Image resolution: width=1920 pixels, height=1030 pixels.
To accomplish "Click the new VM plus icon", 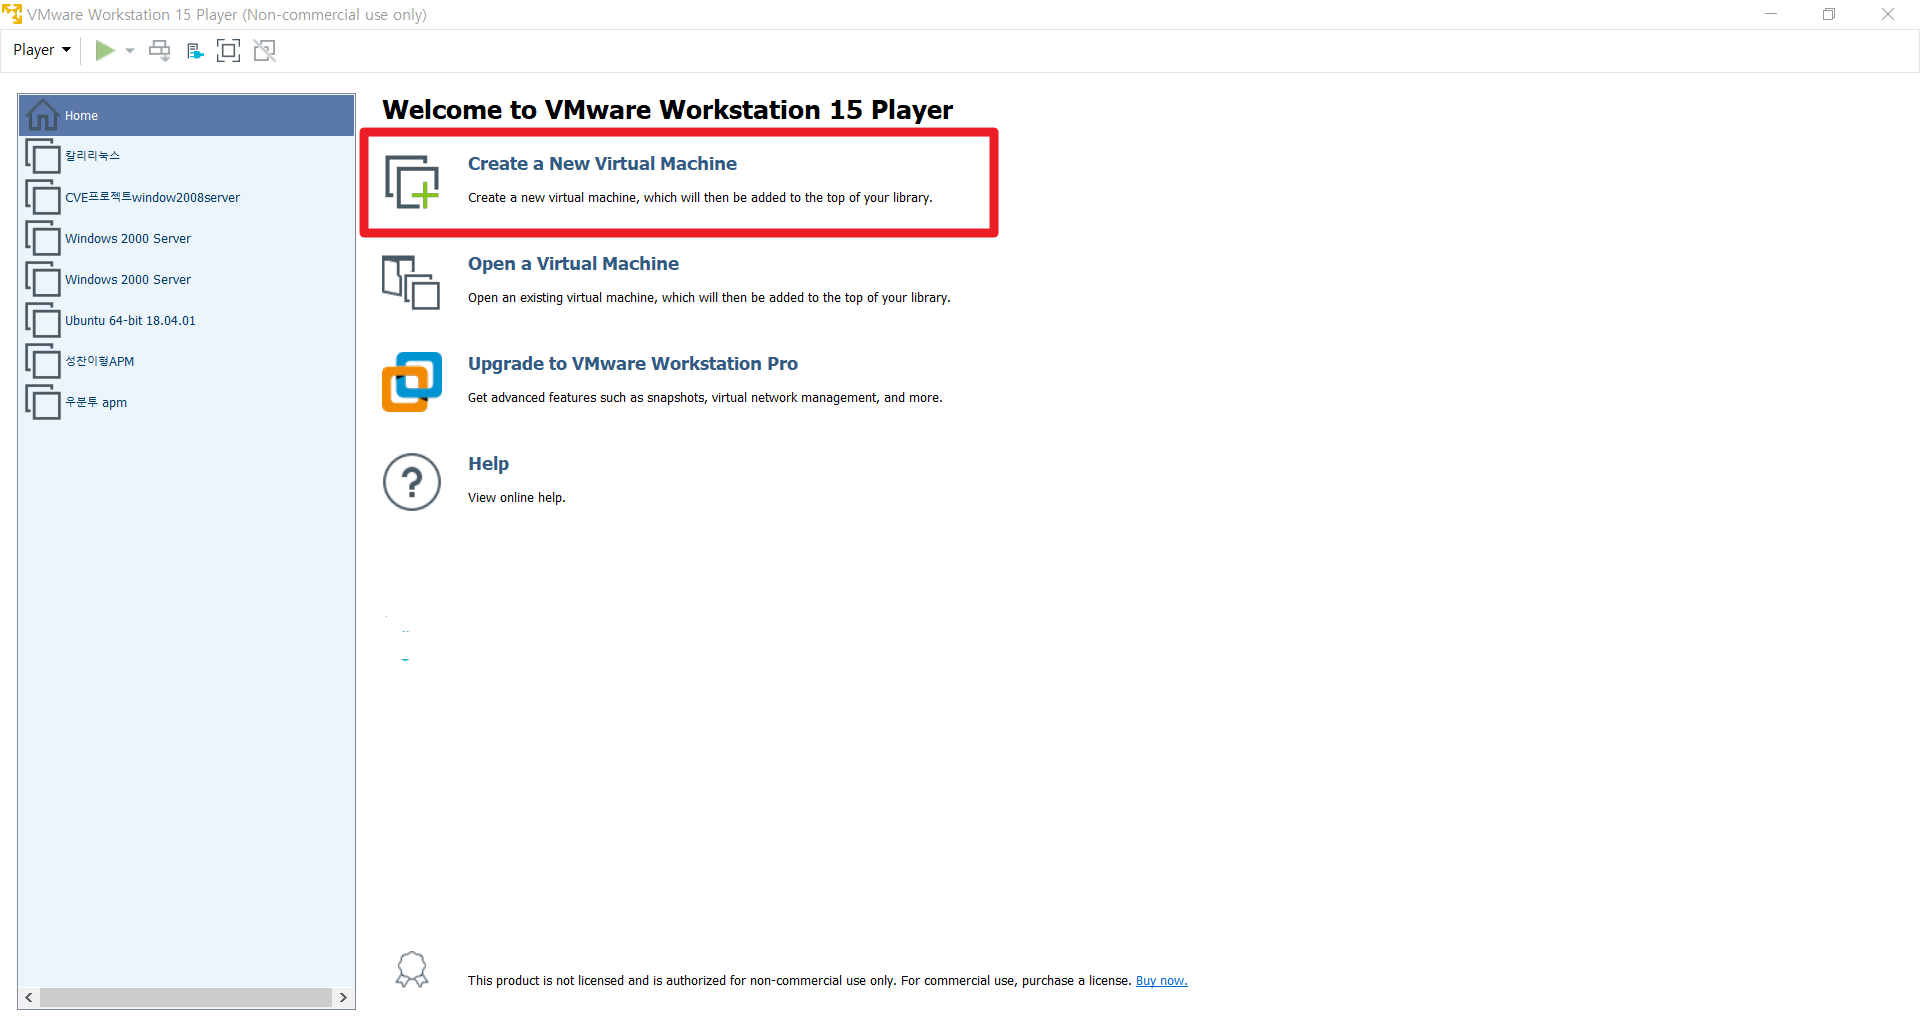I will click(x=412, y=182).
